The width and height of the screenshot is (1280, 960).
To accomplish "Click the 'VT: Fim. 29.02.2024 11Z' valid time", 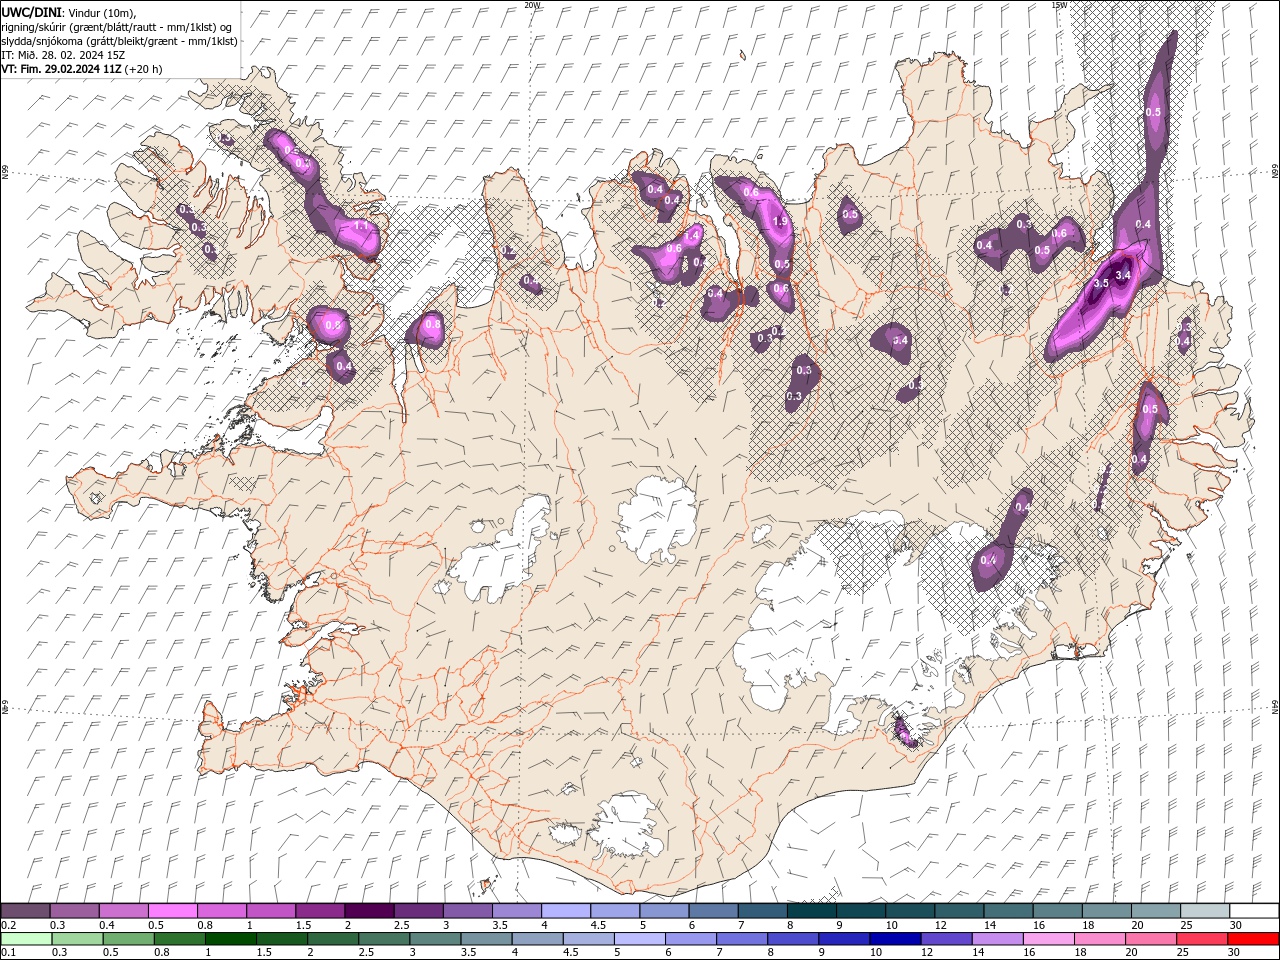I will point(62,69).
